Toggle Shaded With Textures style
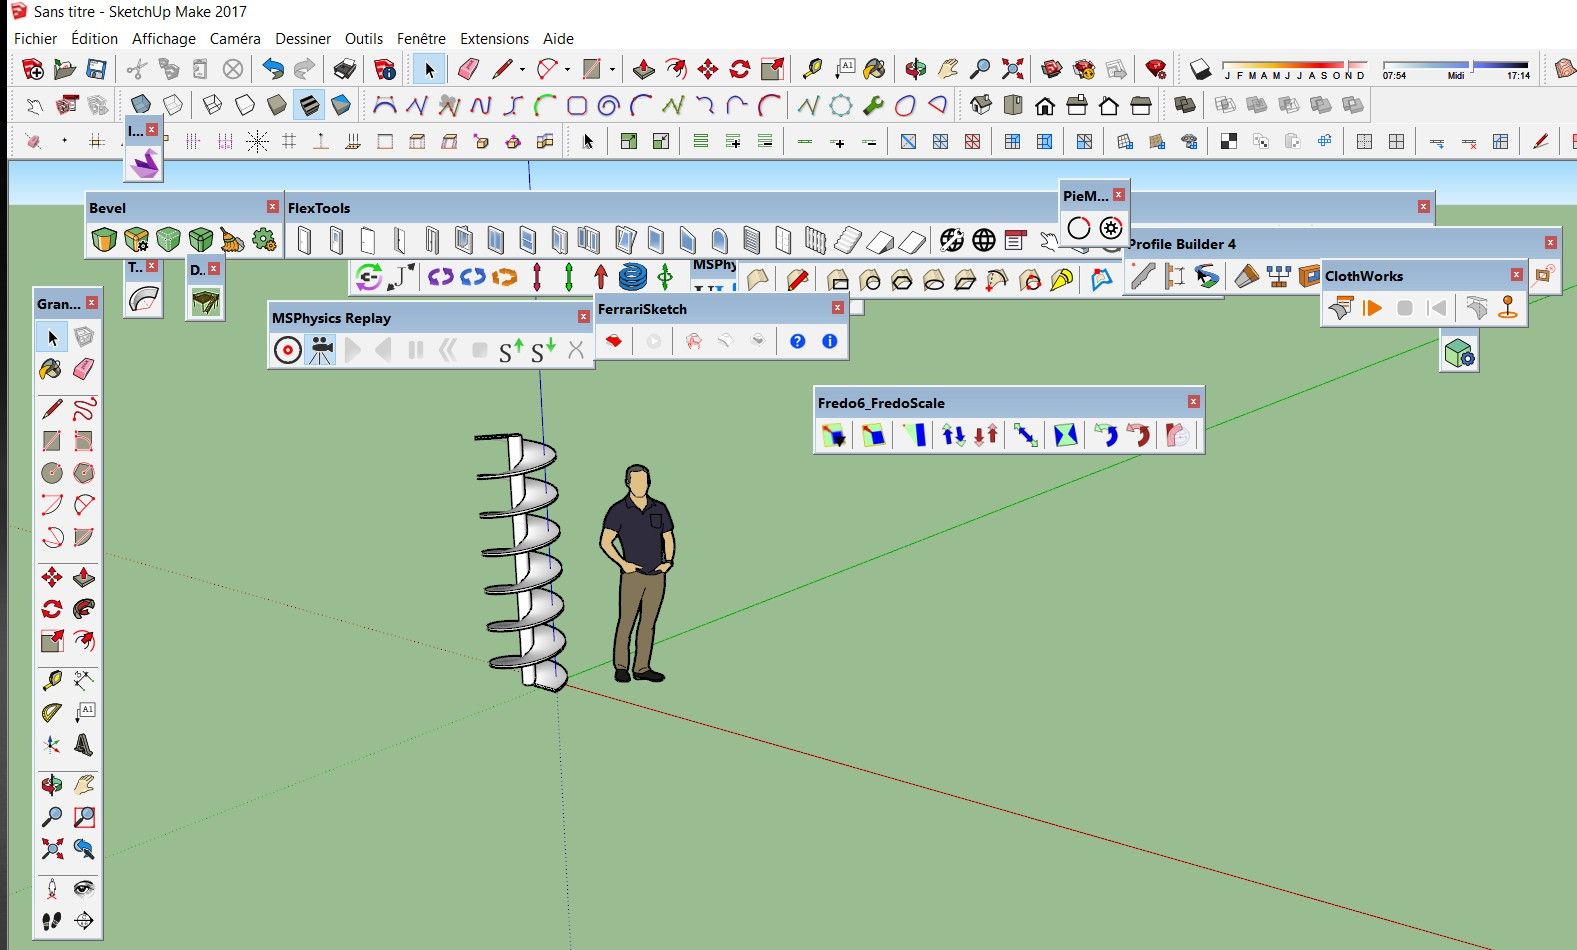Viewport: 1577px width, 950px height. click(x=309, y=105)
